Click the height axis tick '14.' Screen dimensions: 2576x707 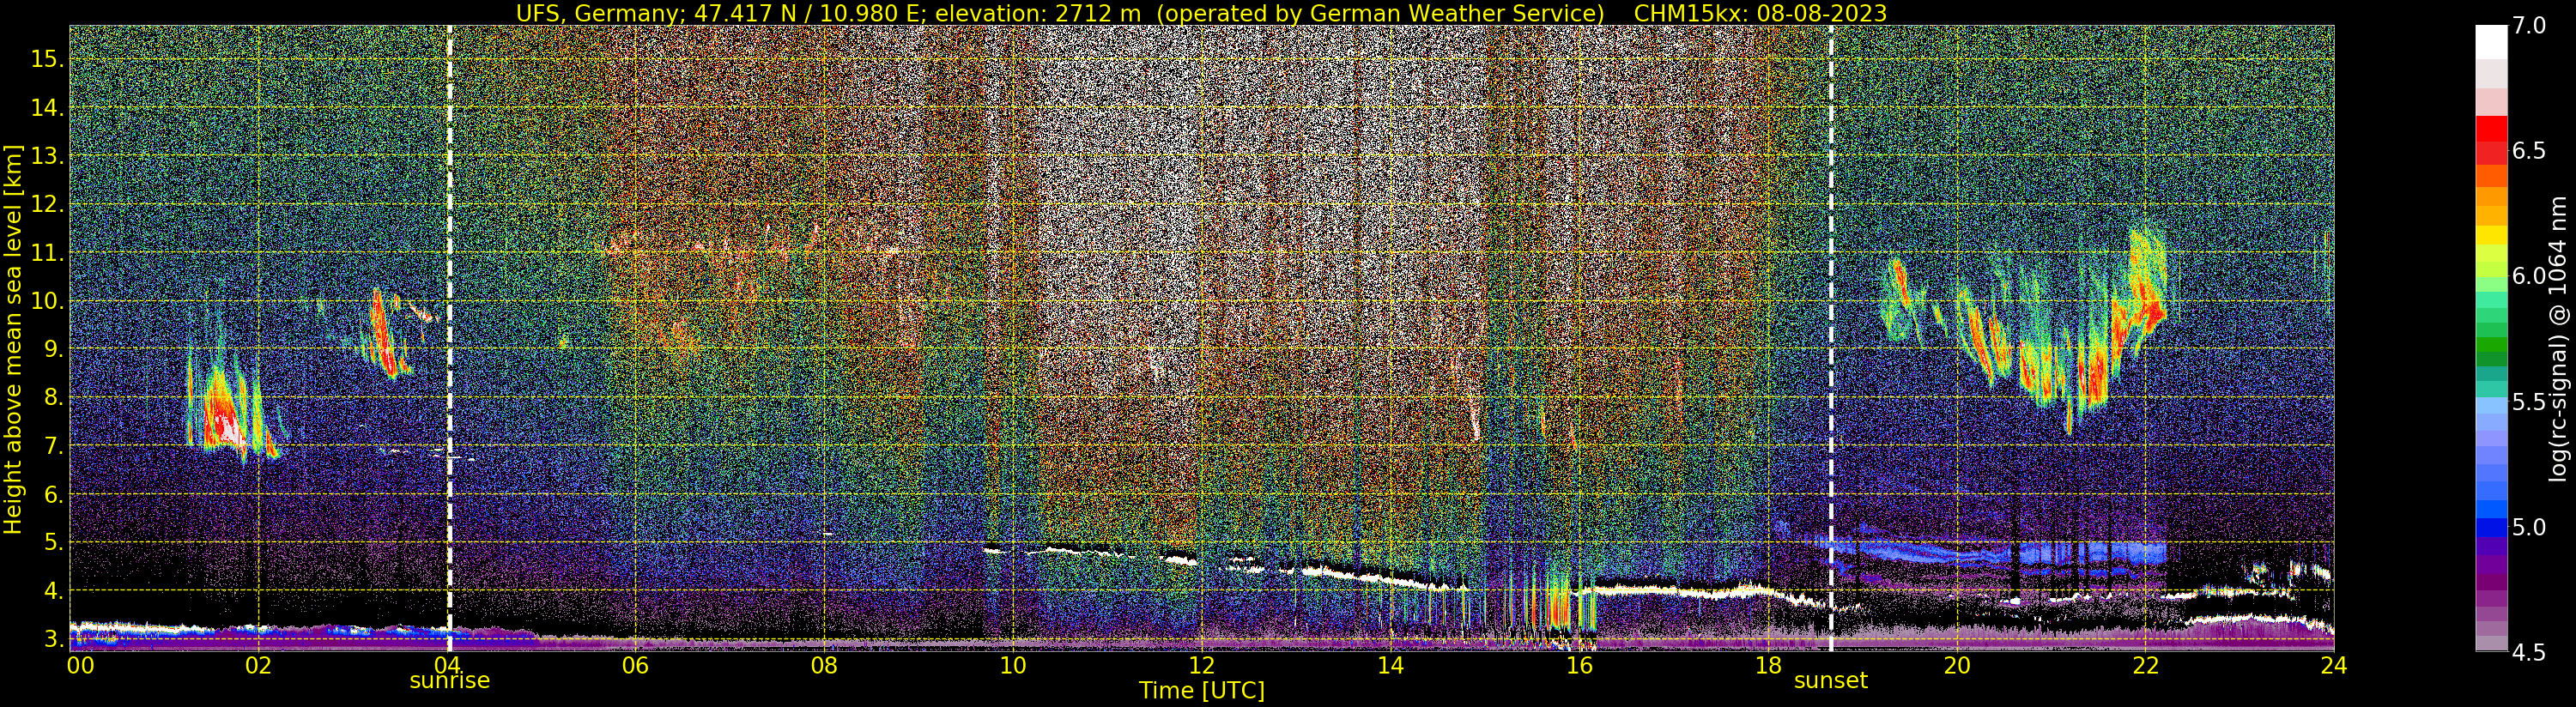click(x=47, y=107)
